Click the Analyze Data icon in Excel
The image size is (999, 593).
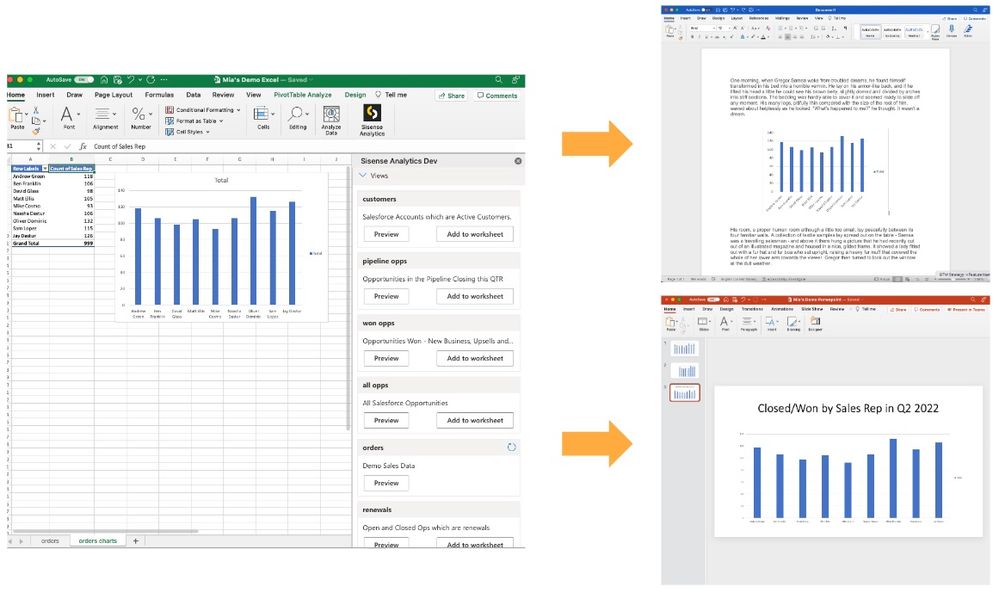click(x=331, y=115)
